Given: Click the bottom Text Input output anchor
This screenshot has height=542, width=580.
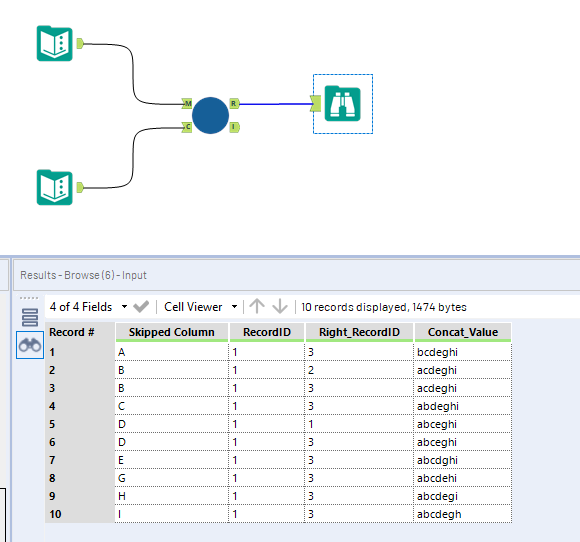Looking at the screenshot, I should coord(80,188).
